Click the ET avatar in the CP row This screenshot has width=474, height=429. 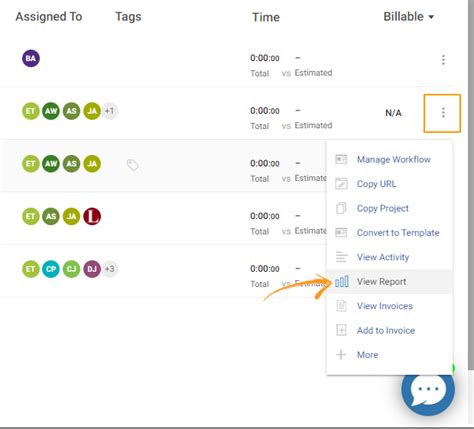(x=31, y=269)
